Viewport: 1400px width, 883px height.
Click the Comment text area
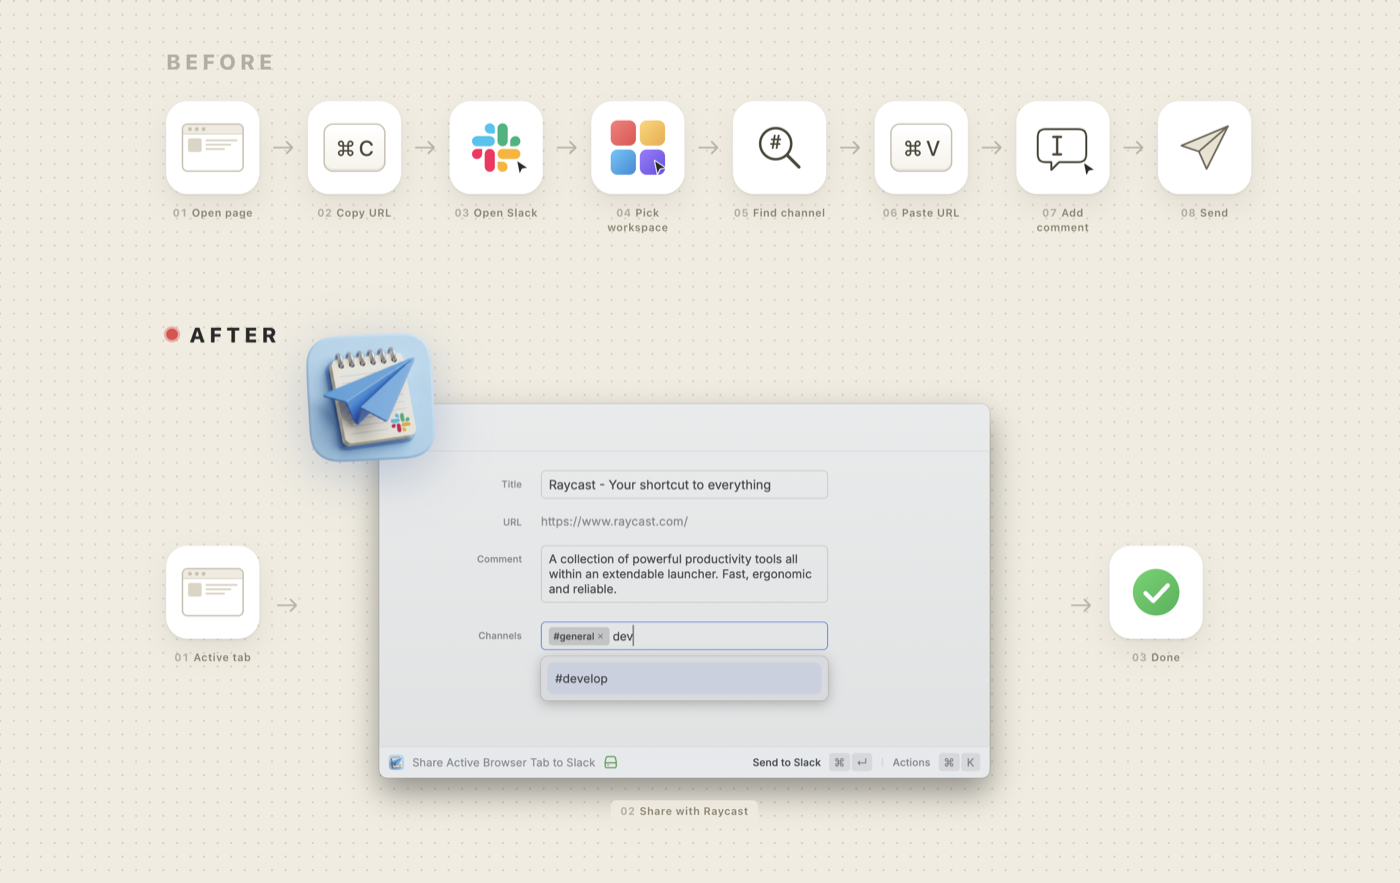pyautogui.click(x=684, y=574)
